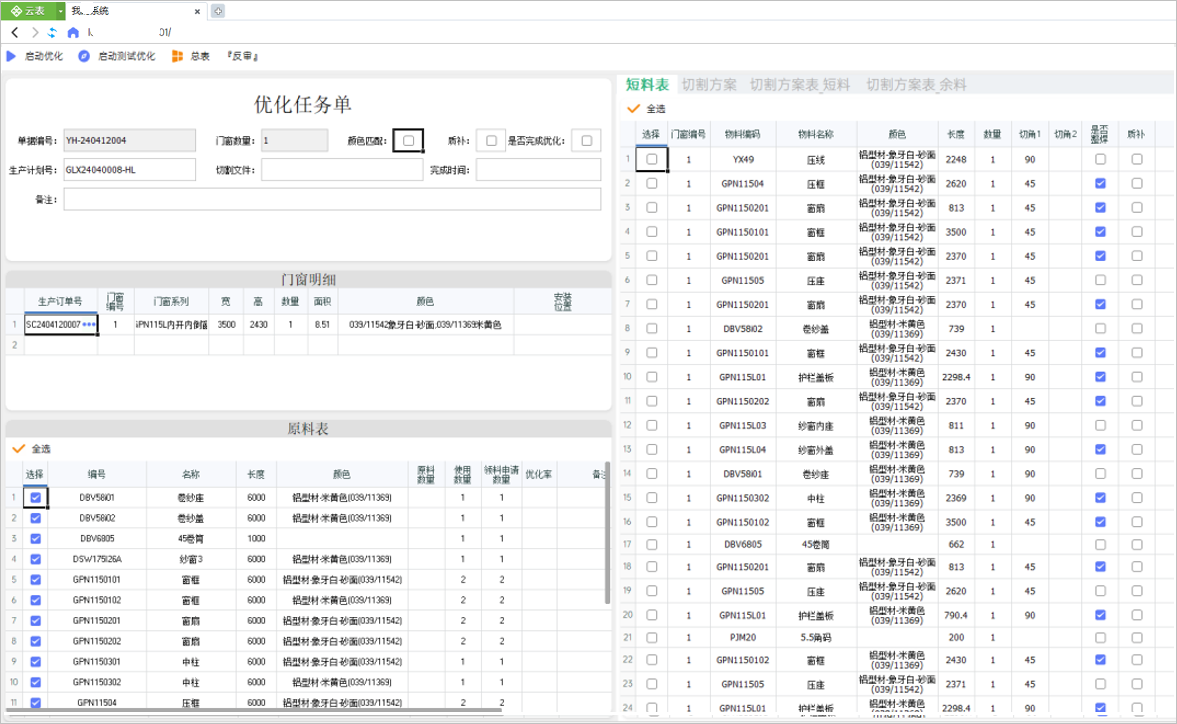Click the 编号 column header in 原料表

click(97, 474)
